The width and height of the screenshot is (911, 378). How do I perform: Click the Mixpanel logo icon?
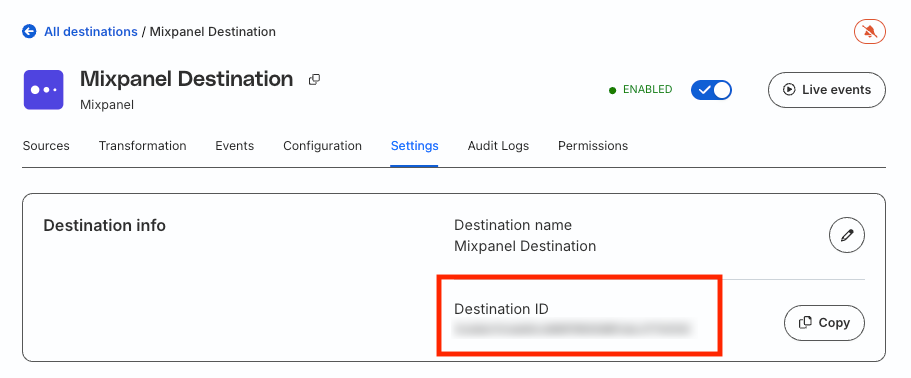pyautogui.click(x=44, y=89)
